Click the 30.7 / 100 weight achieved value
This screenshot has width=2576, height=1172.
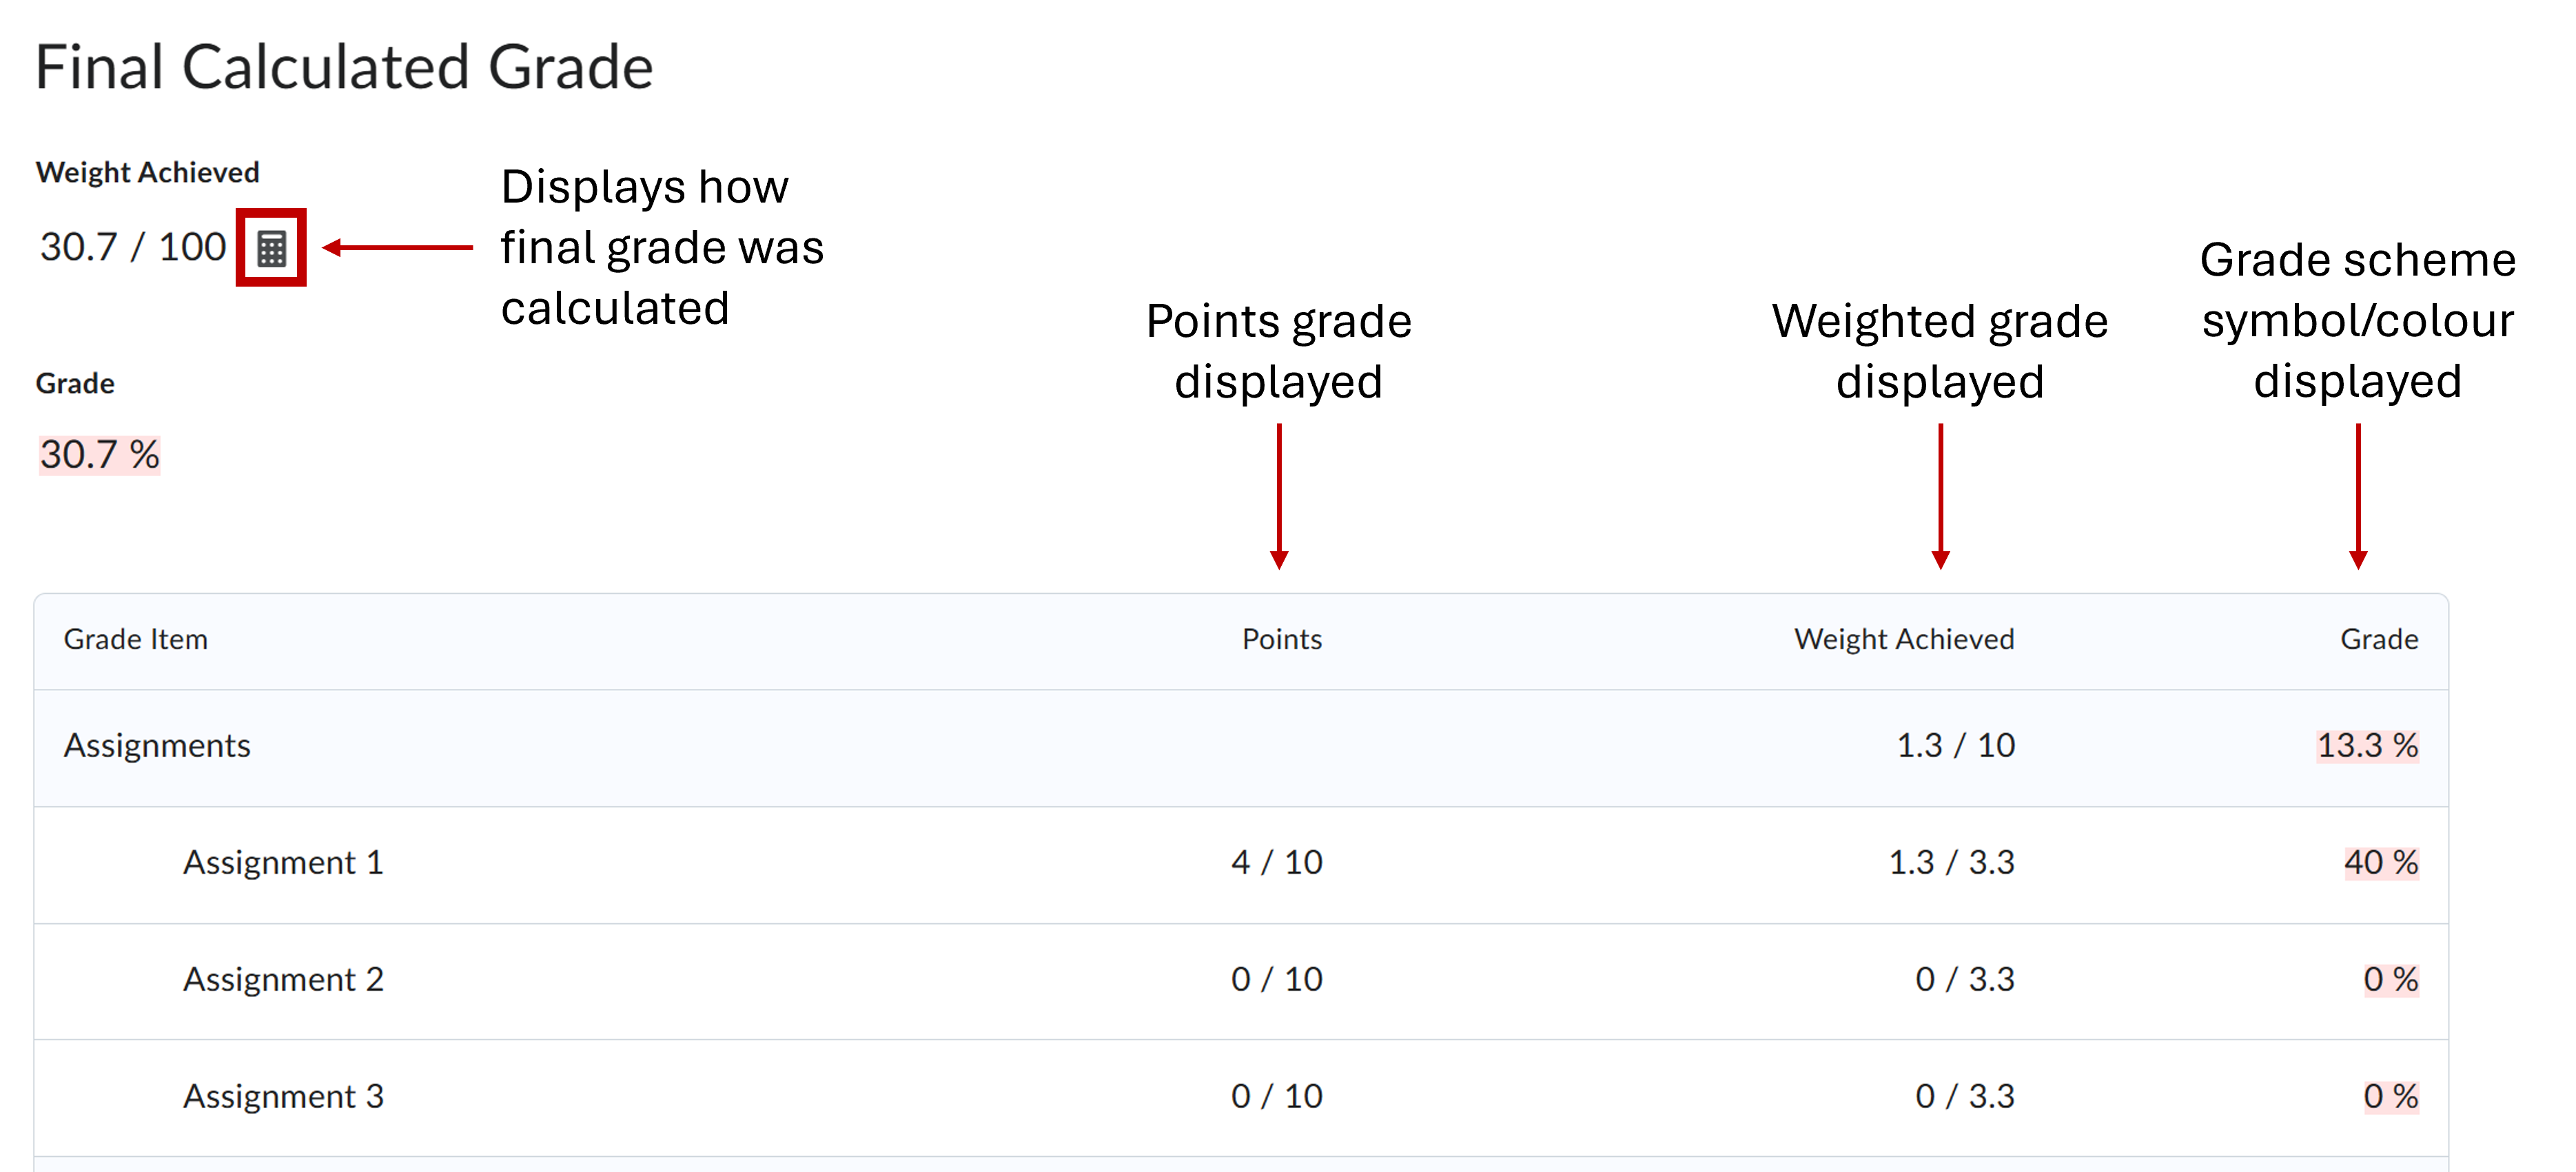[133, 247]
